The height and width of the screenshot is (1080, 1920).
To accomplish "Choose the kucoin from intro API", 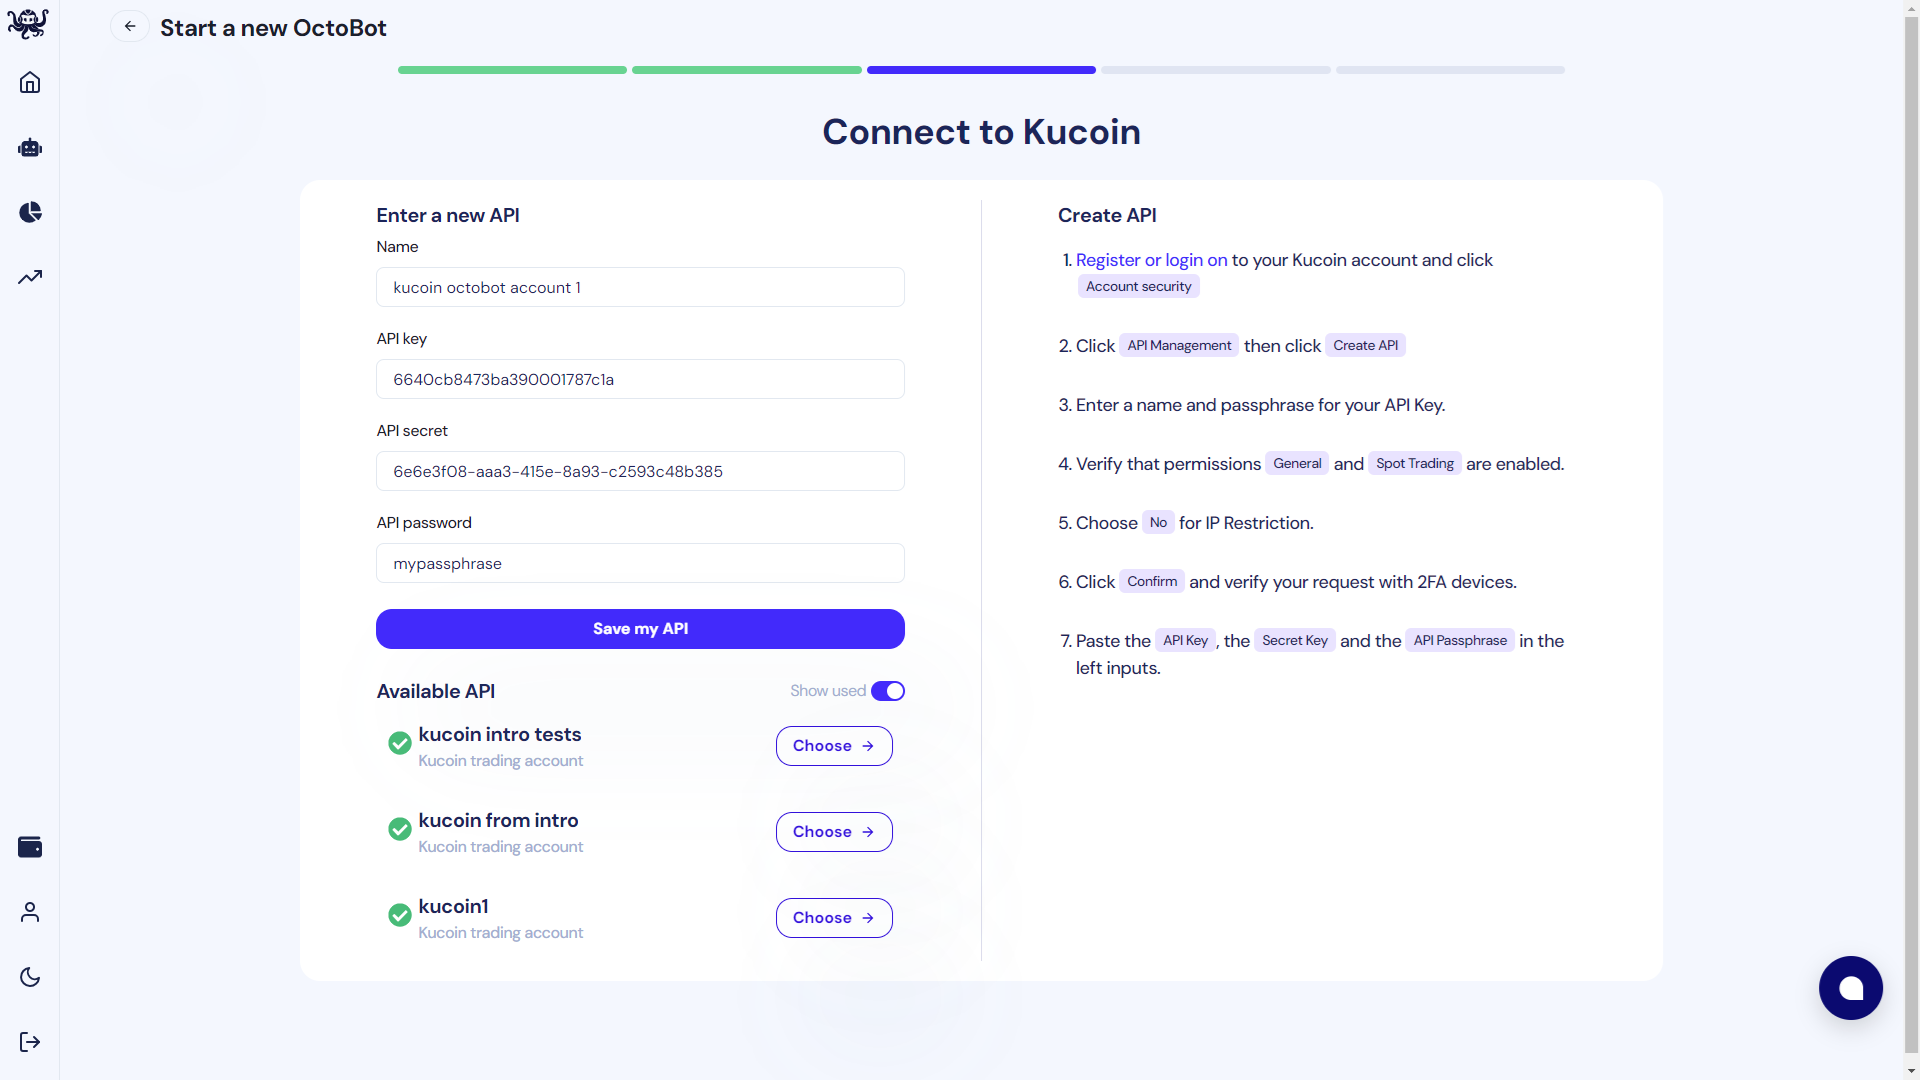I will tap(834, 832).
